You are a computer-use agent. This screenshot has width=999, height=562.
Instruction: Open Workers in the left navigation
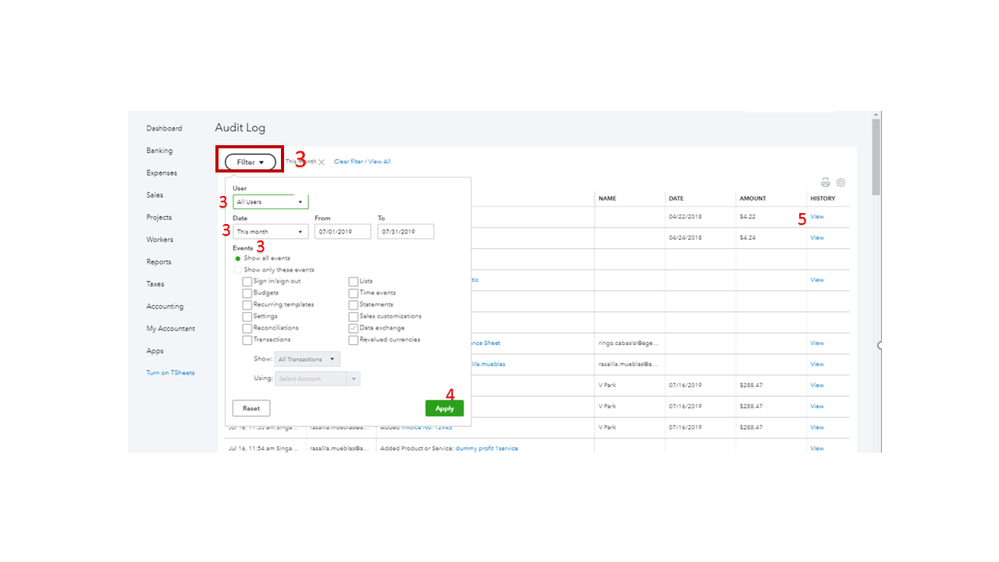point(160,240)
